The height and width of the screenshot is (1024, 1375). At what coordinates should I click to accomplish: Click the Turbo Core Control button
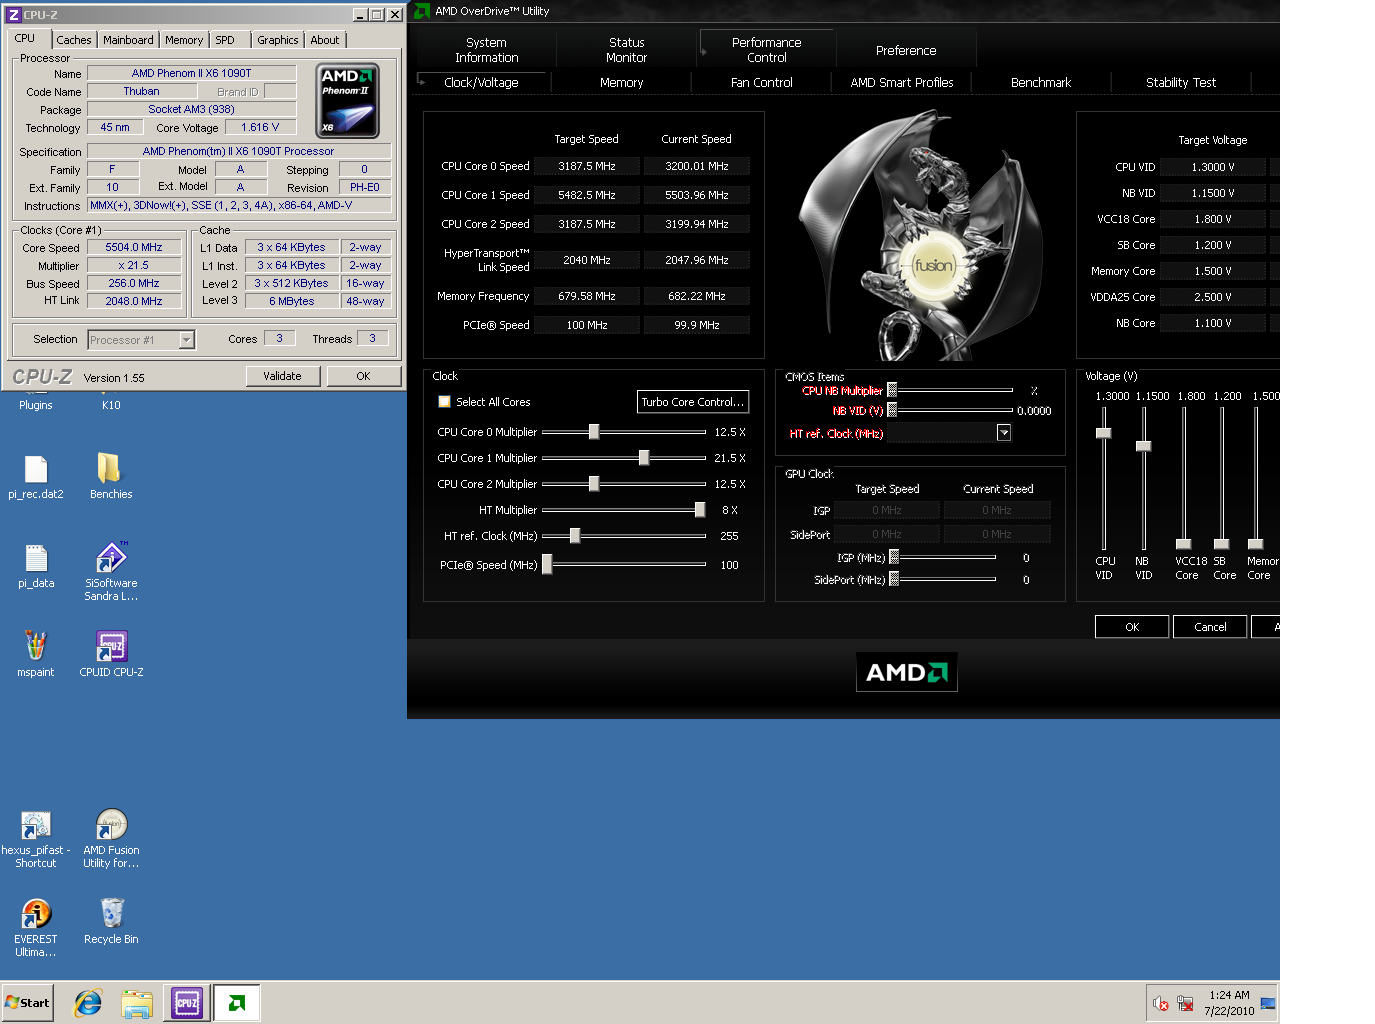tap(693, 402)
